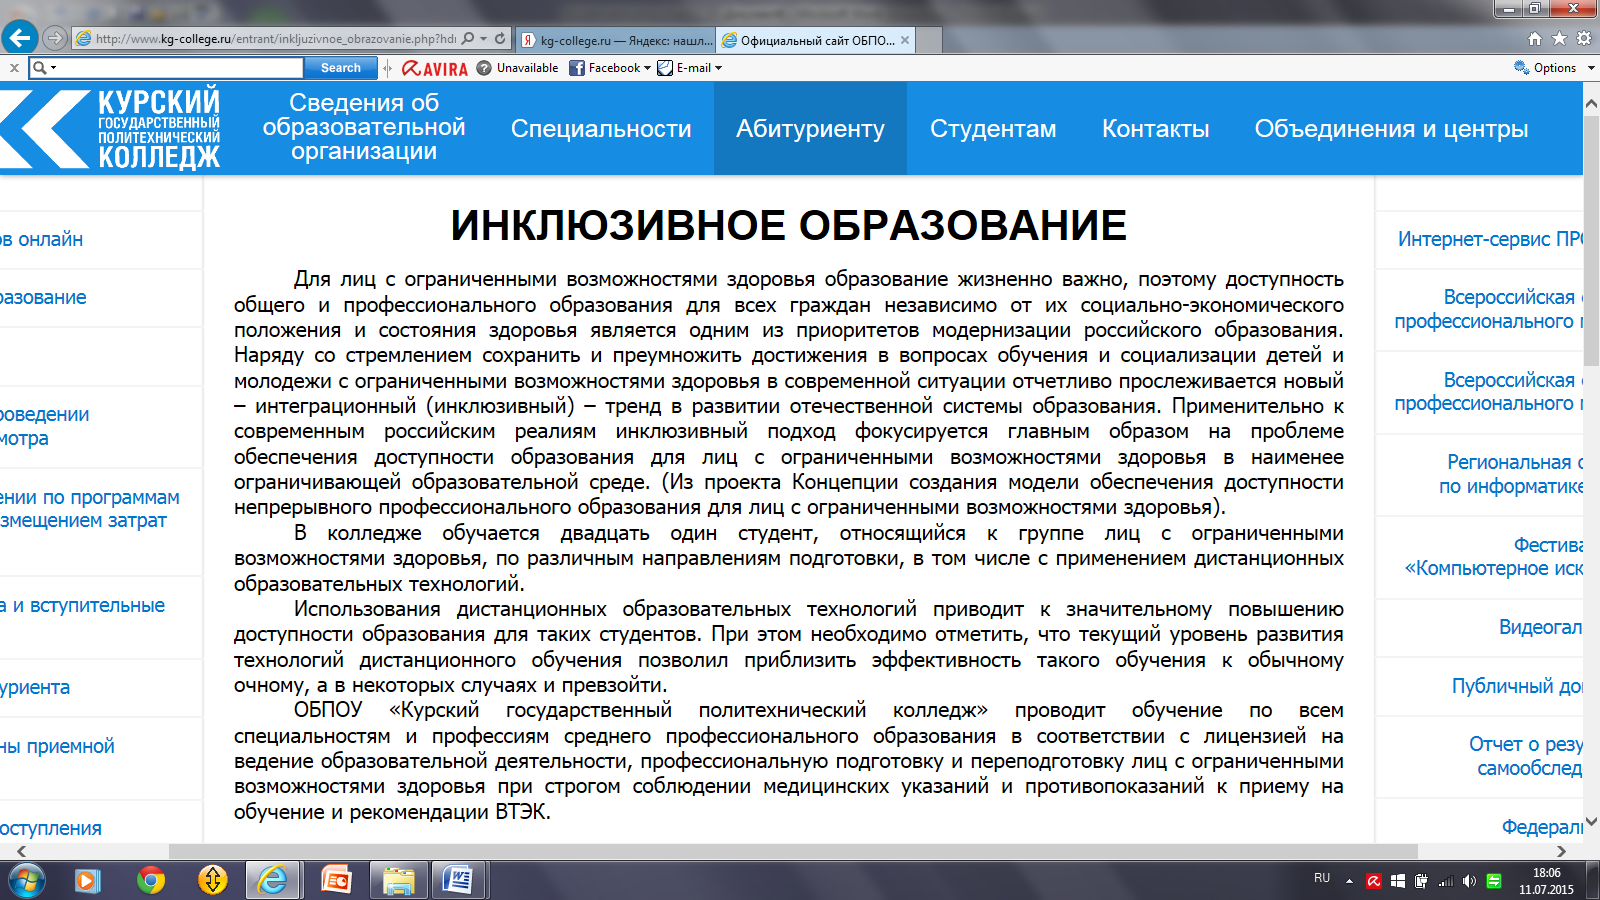Open PowerPoint from the taskbar

(336, 880)
